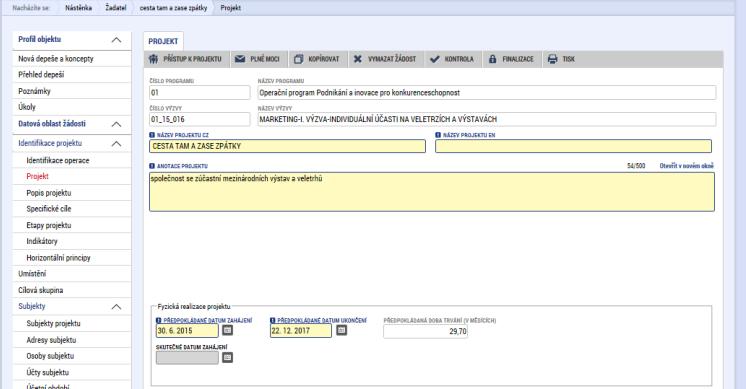
Task: Click Název programu field with Operační program
Action: (x=487, y=92)
